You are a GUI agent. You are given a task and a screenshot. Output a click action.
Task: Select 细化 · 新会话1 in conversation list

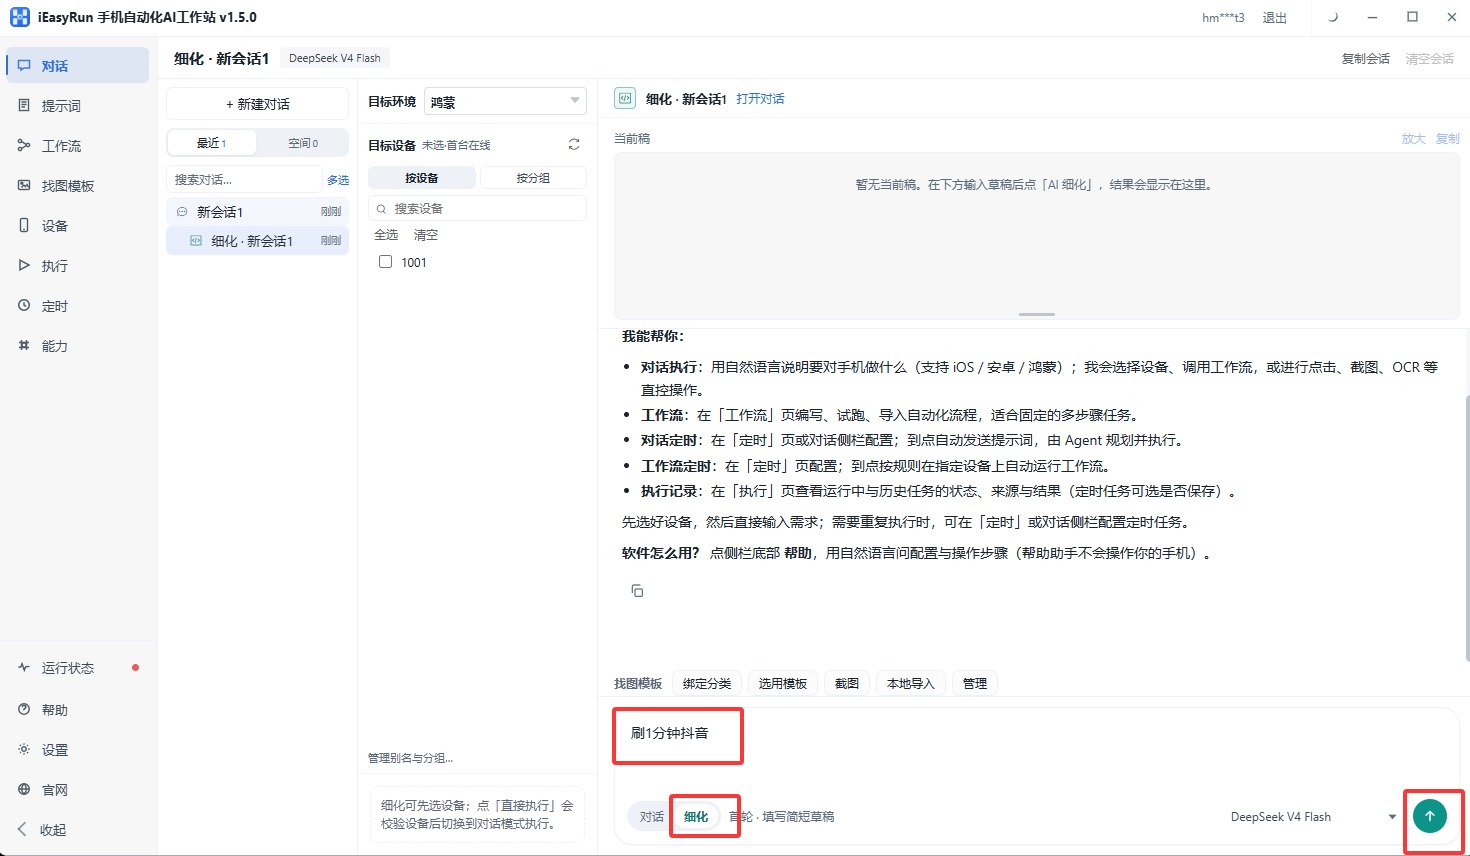pos(257,241)
